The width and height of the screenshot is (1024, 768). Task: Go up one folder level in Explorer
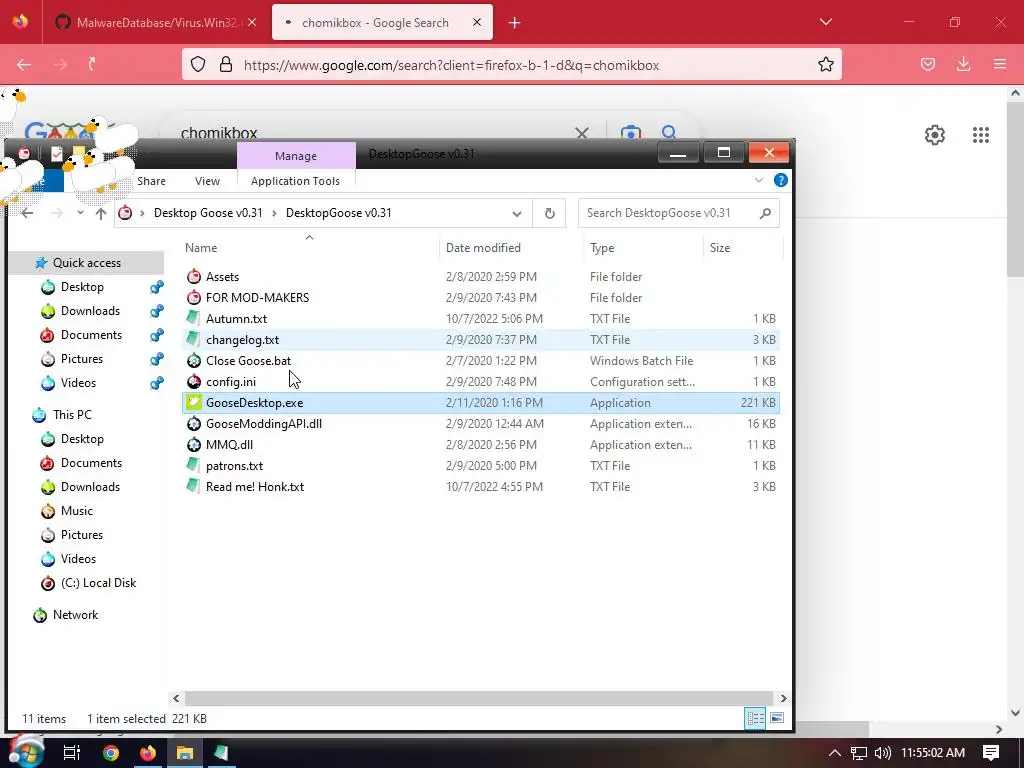101,214
